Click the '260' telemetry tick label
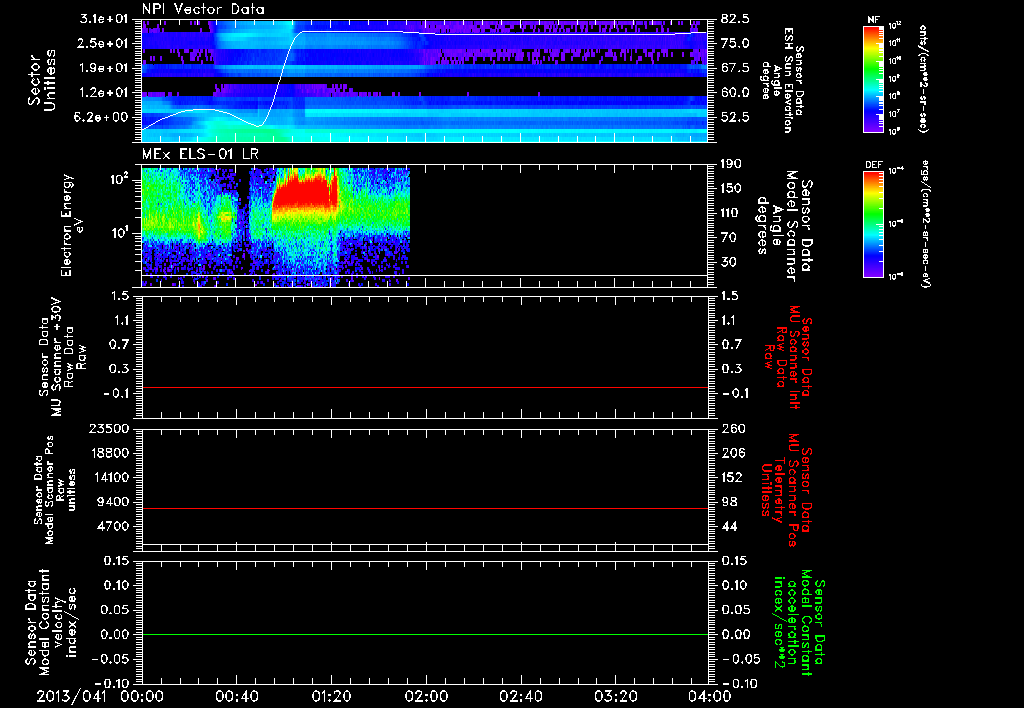Screen dimensions: 1024x708 click(732, 428)
